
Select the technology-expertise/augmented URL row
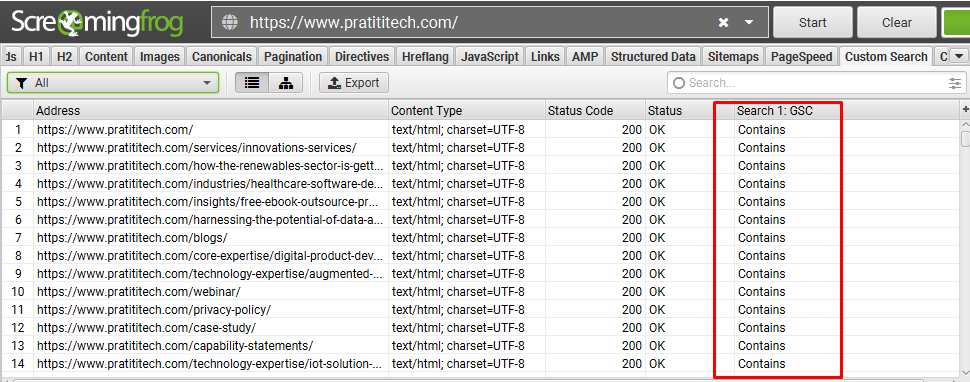(x=210, y=273)
